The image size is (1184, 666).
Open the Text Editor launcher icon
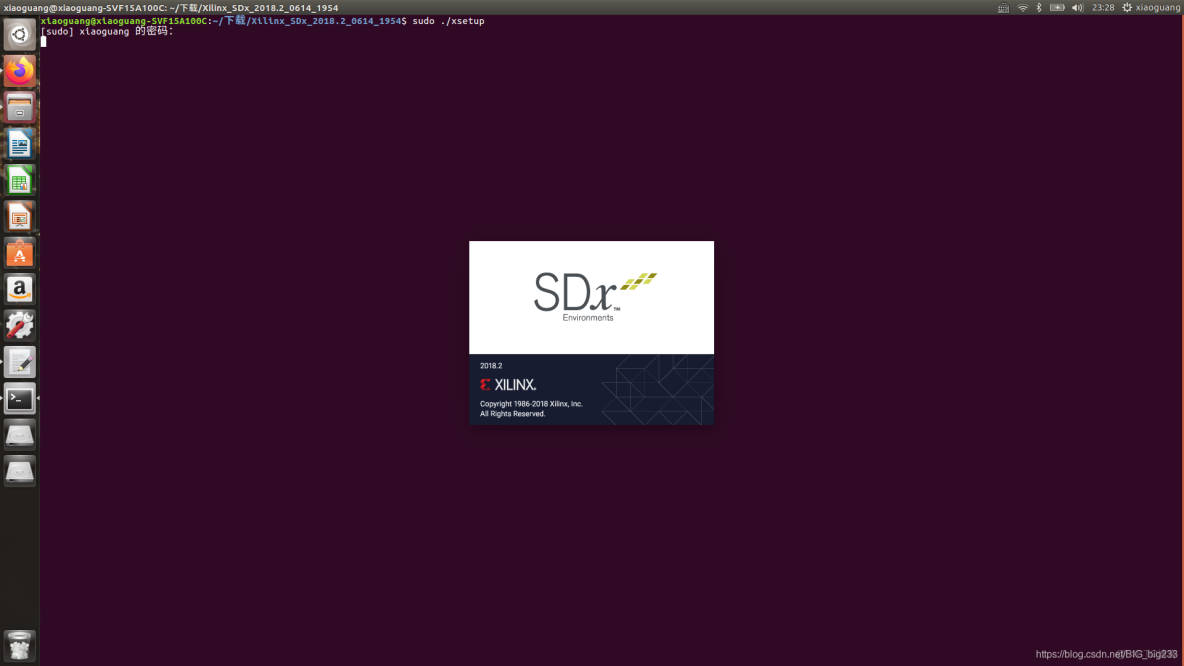coord(20,362)
